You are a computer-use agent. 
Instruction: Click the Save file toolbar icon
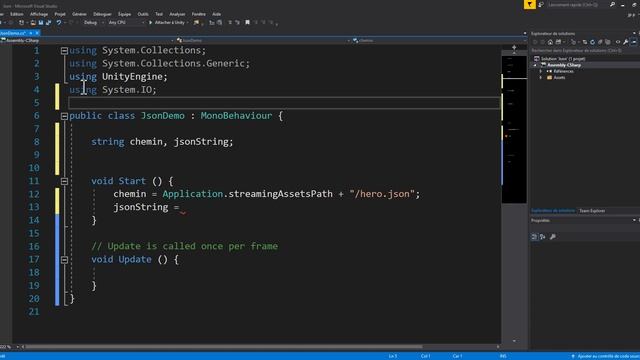[x=41, y=22]
